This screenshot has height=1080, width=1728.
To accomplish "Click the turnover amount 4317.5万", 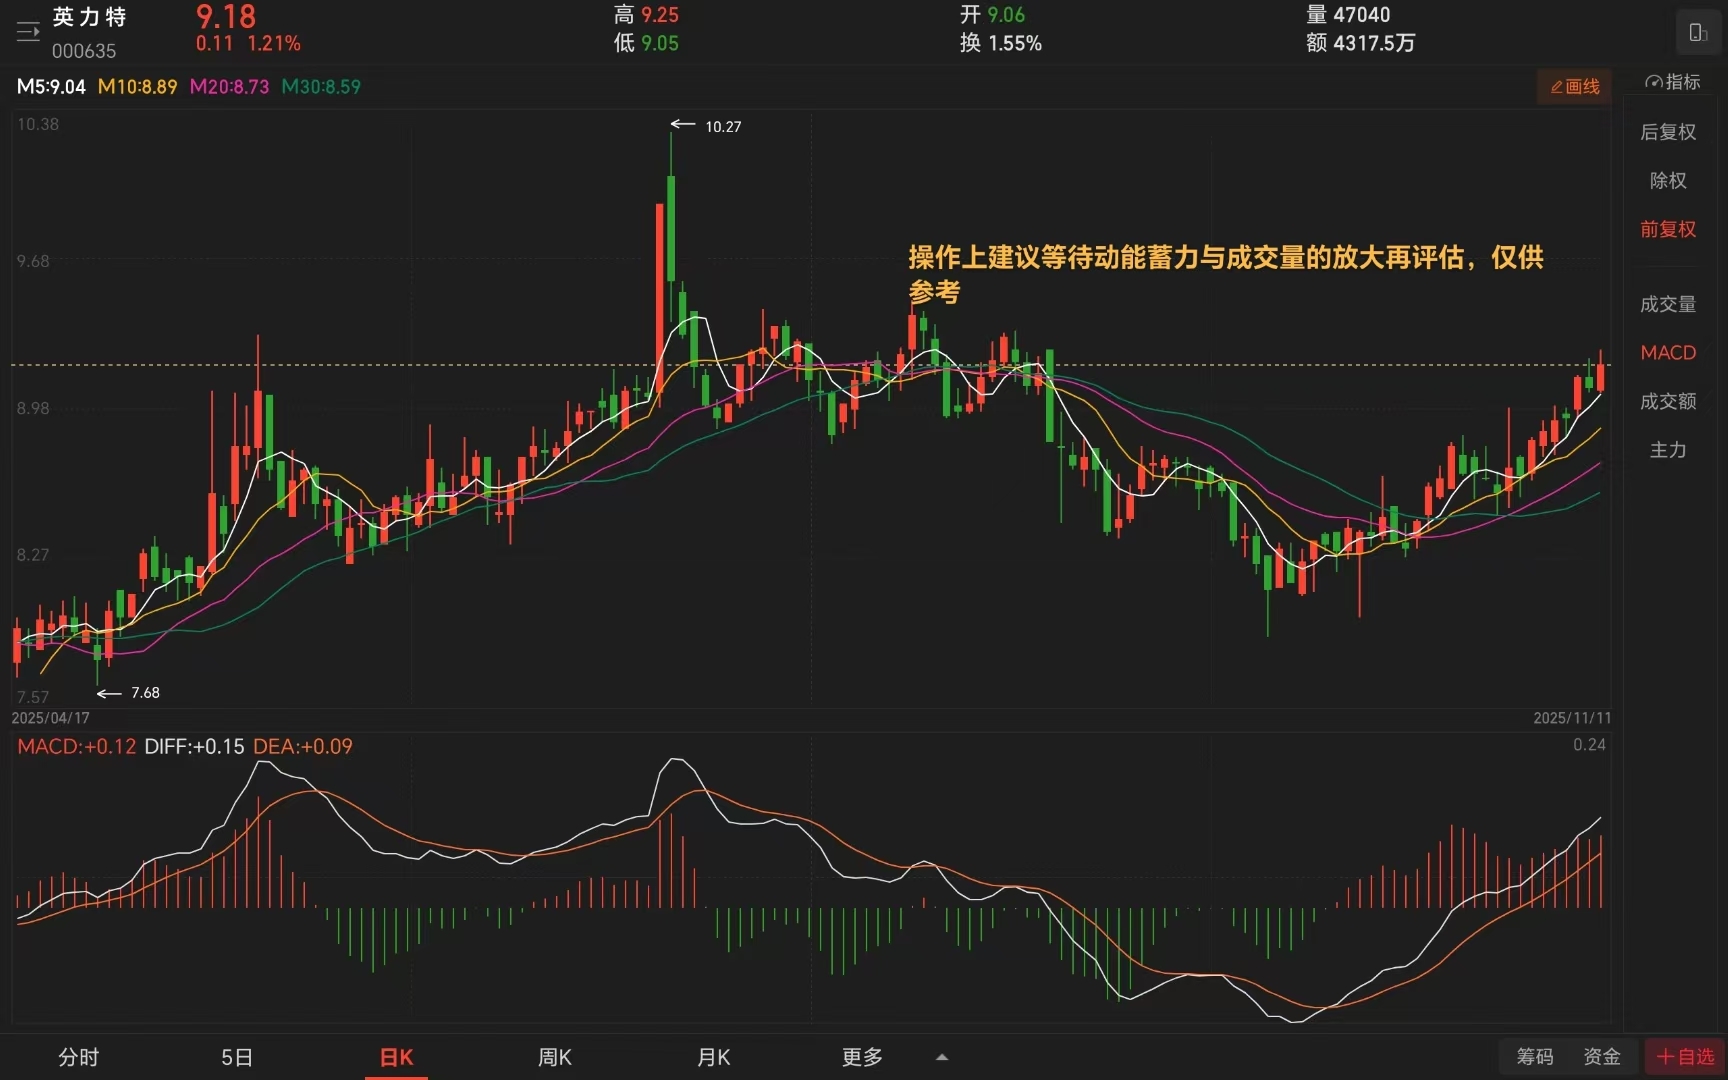I will click(x=1374, y=43).
